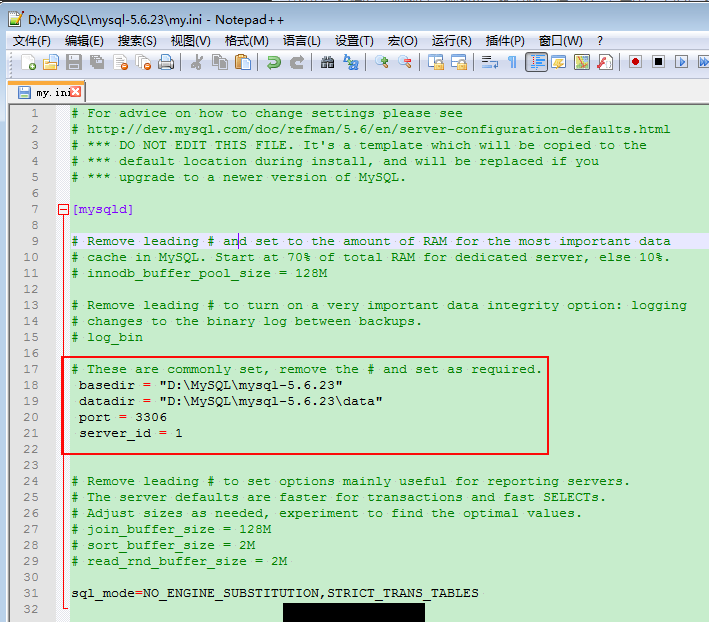Create a new file with the New icon

(28, 62)
